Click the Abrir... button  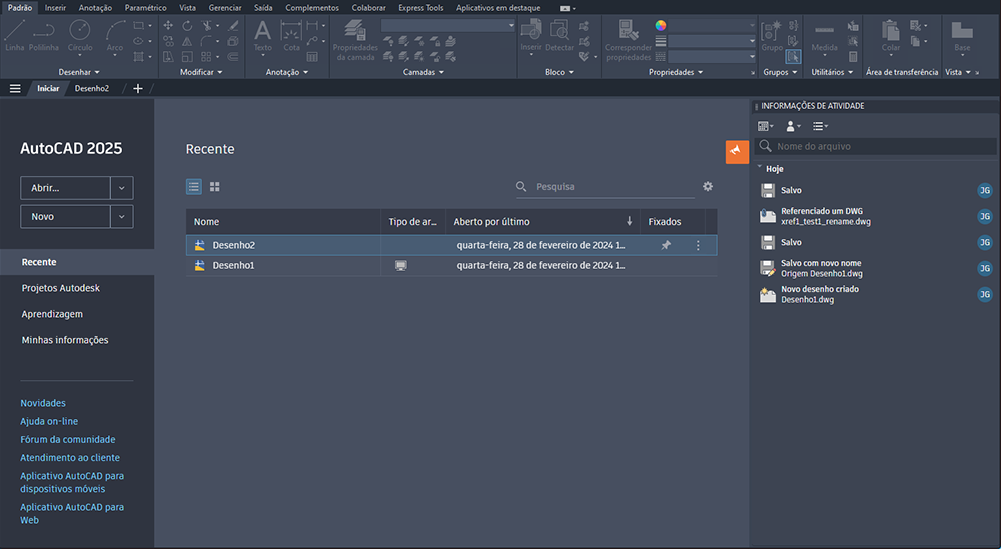65,188
